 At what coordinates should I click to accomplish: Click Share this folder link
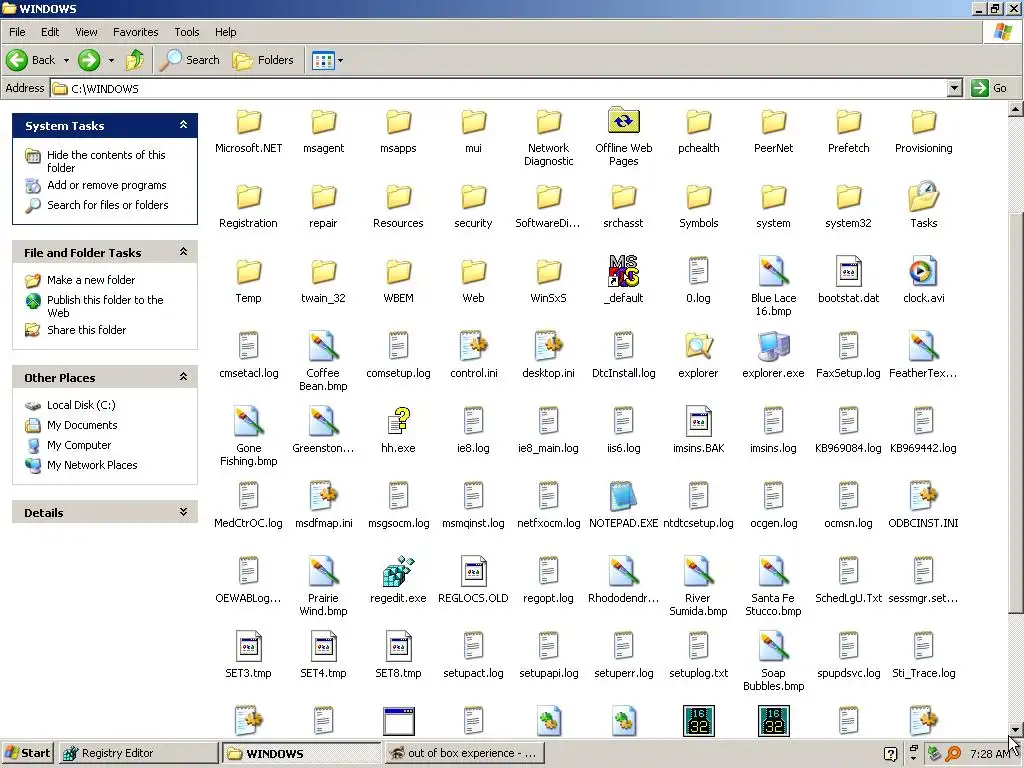(x=86, y=330)
